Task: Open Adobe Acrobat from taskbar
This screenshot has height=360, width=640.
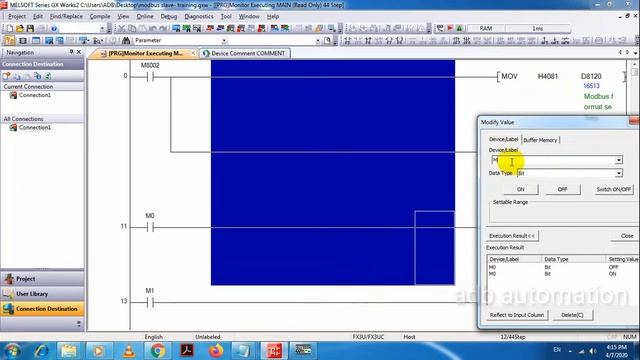Action: (x=187, y=351)
